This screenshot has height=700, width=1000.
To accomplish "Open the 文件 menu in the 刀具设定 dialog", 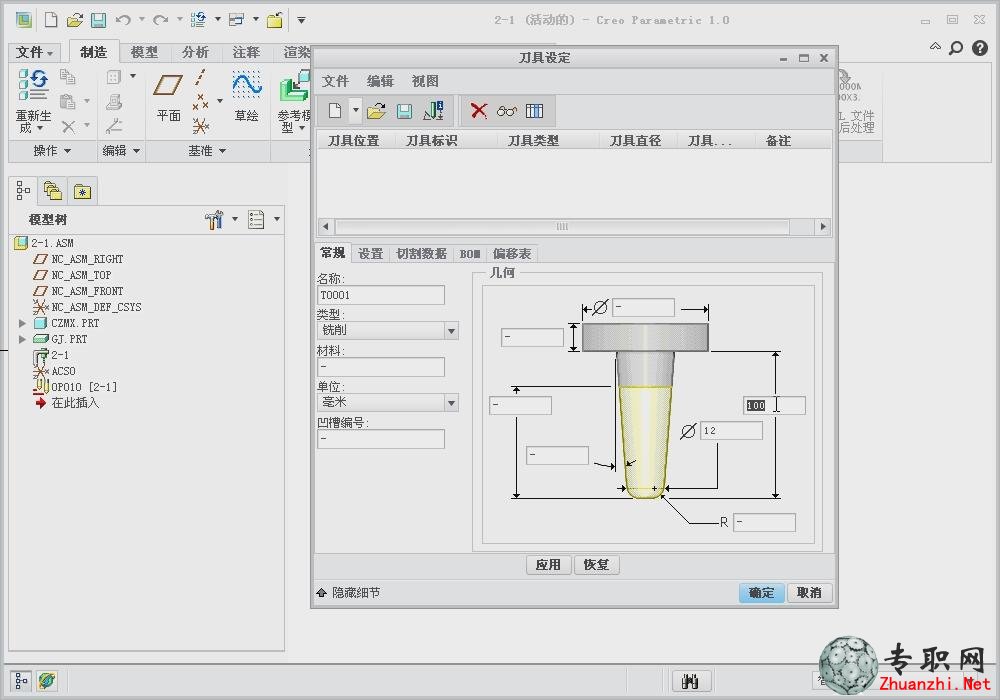I will click(x=335, y=81).
